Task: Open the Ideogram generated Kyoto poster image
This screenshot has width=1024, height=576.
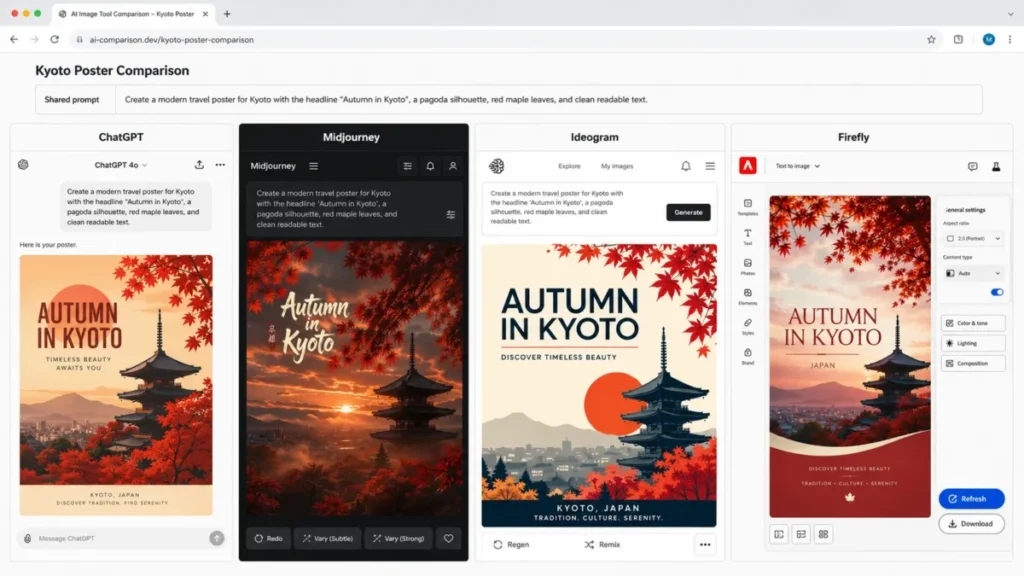Action: 599,385
